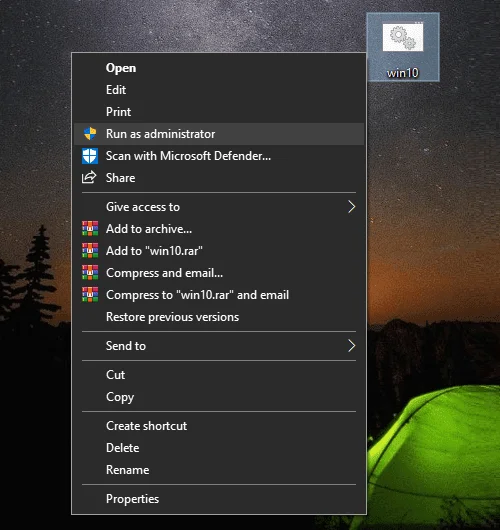Click WinRAR icon beside Compress to "win10.rar" and email
500x530 pixels.
(90, 295)
